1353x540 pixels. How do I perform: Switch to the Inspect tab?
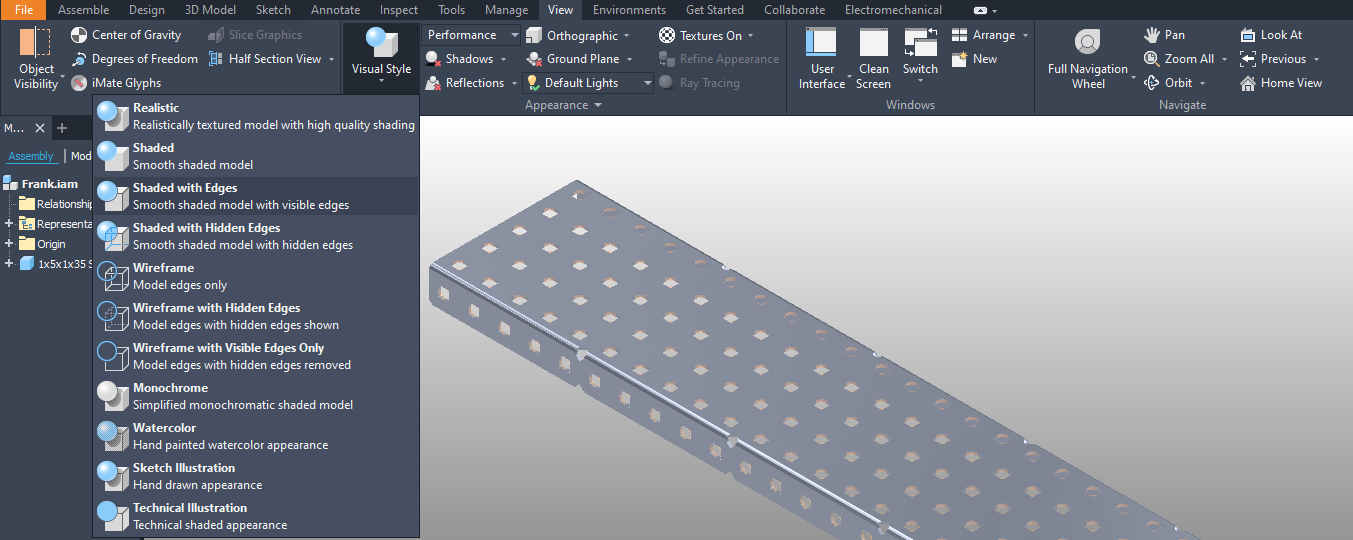point(399,10)
